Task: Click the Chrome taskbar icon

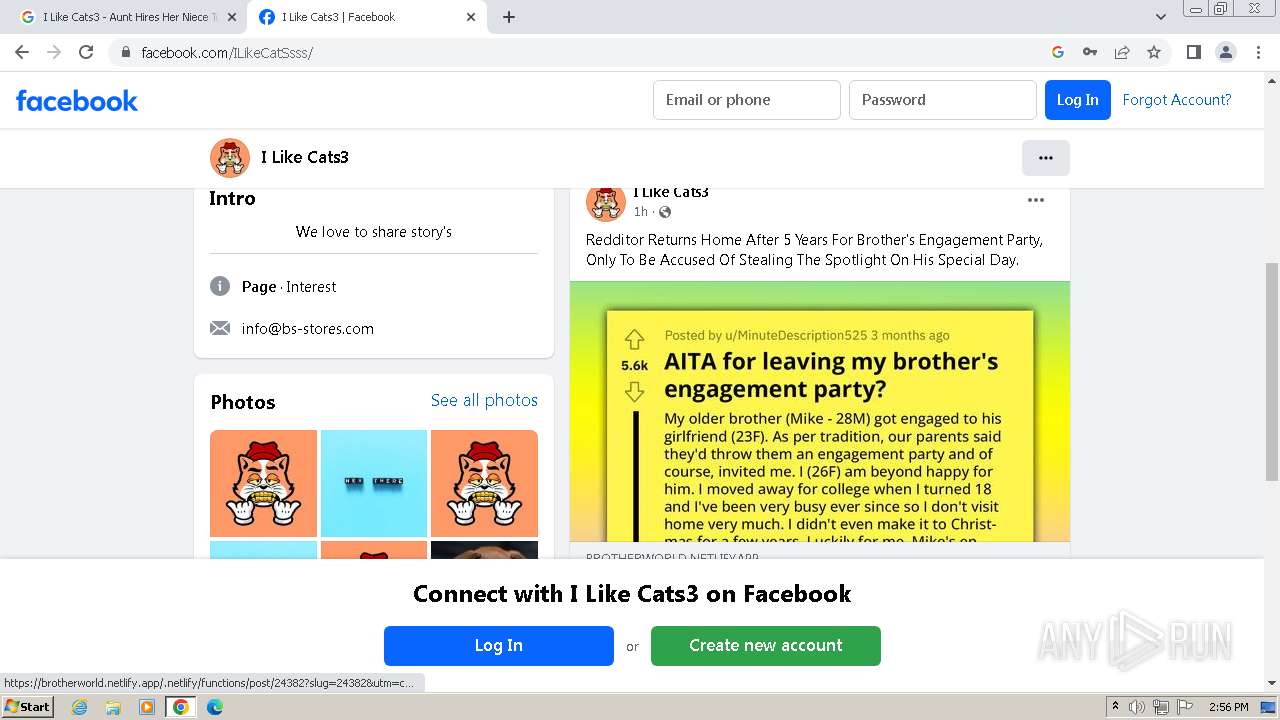Action: click(x=181, y=707)
